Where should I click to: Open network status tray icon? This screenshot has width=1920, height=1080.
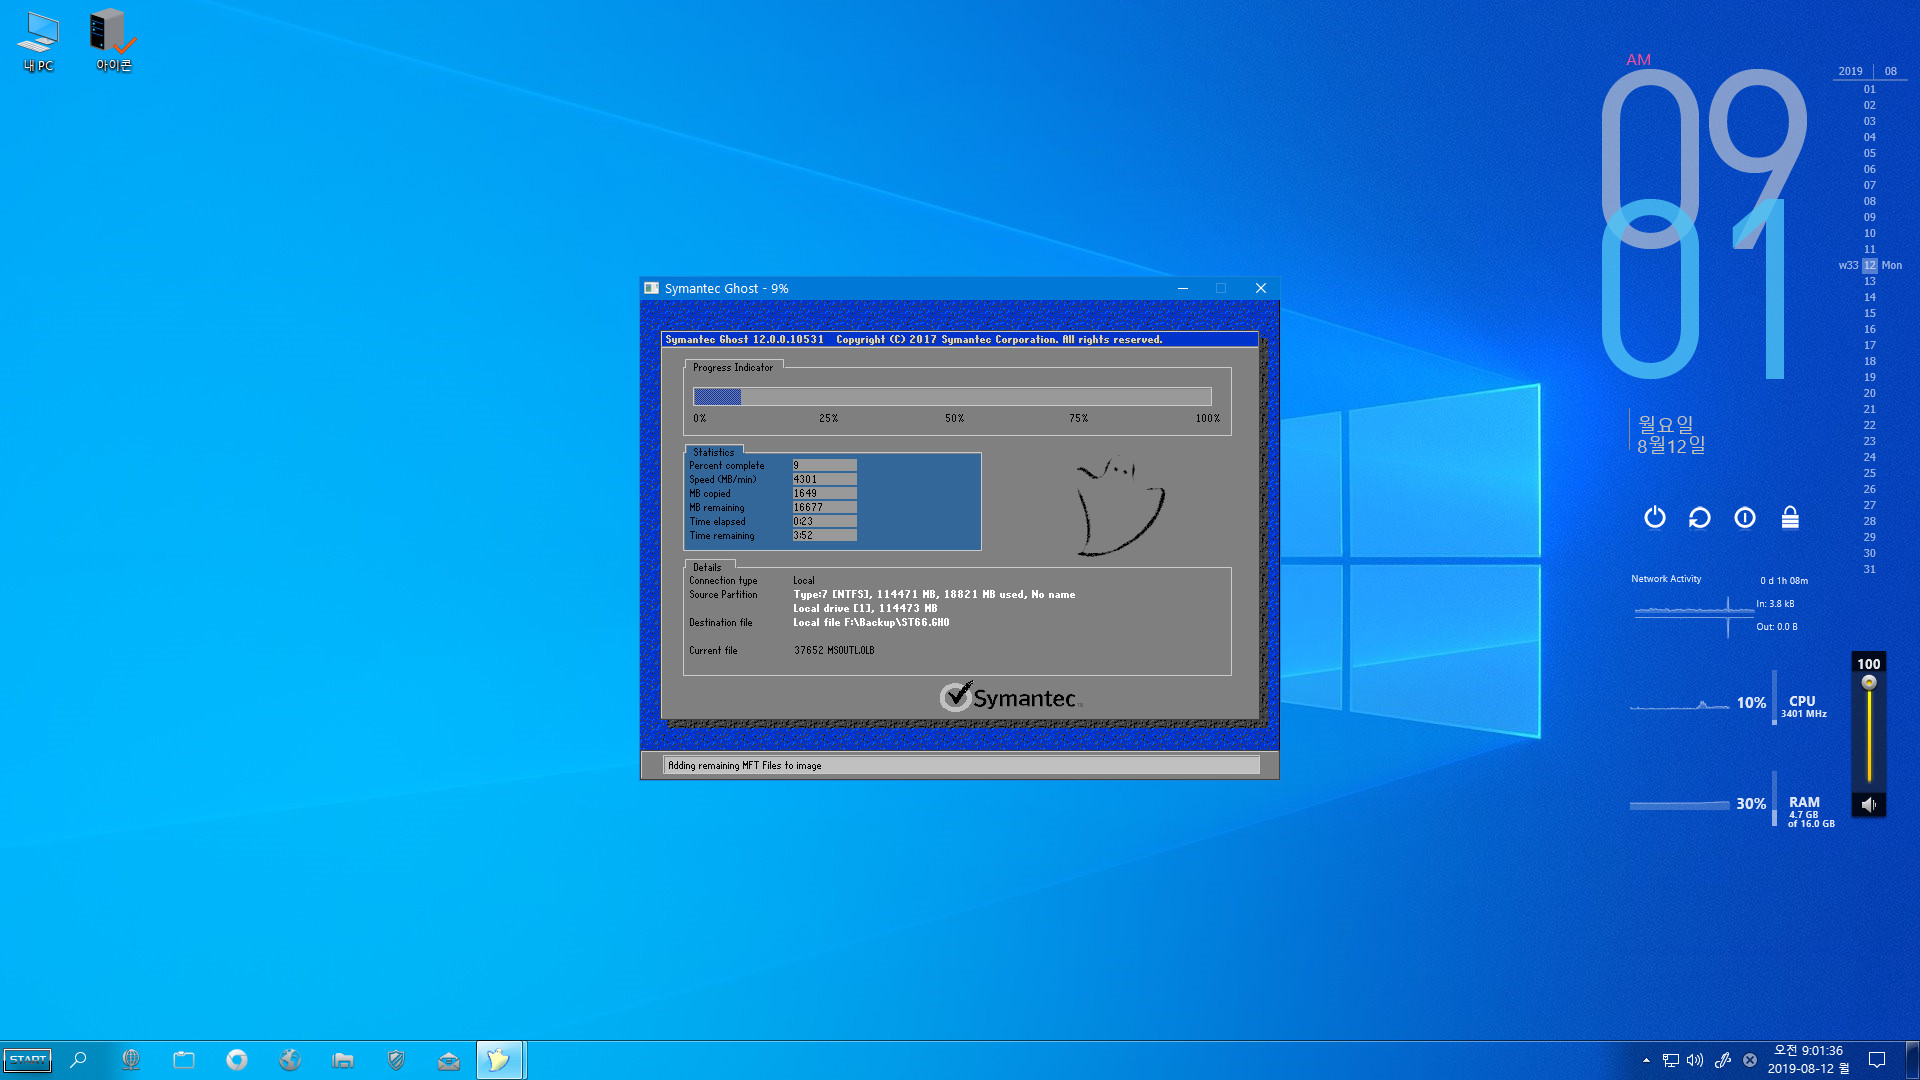[x=1671, y=1060]
